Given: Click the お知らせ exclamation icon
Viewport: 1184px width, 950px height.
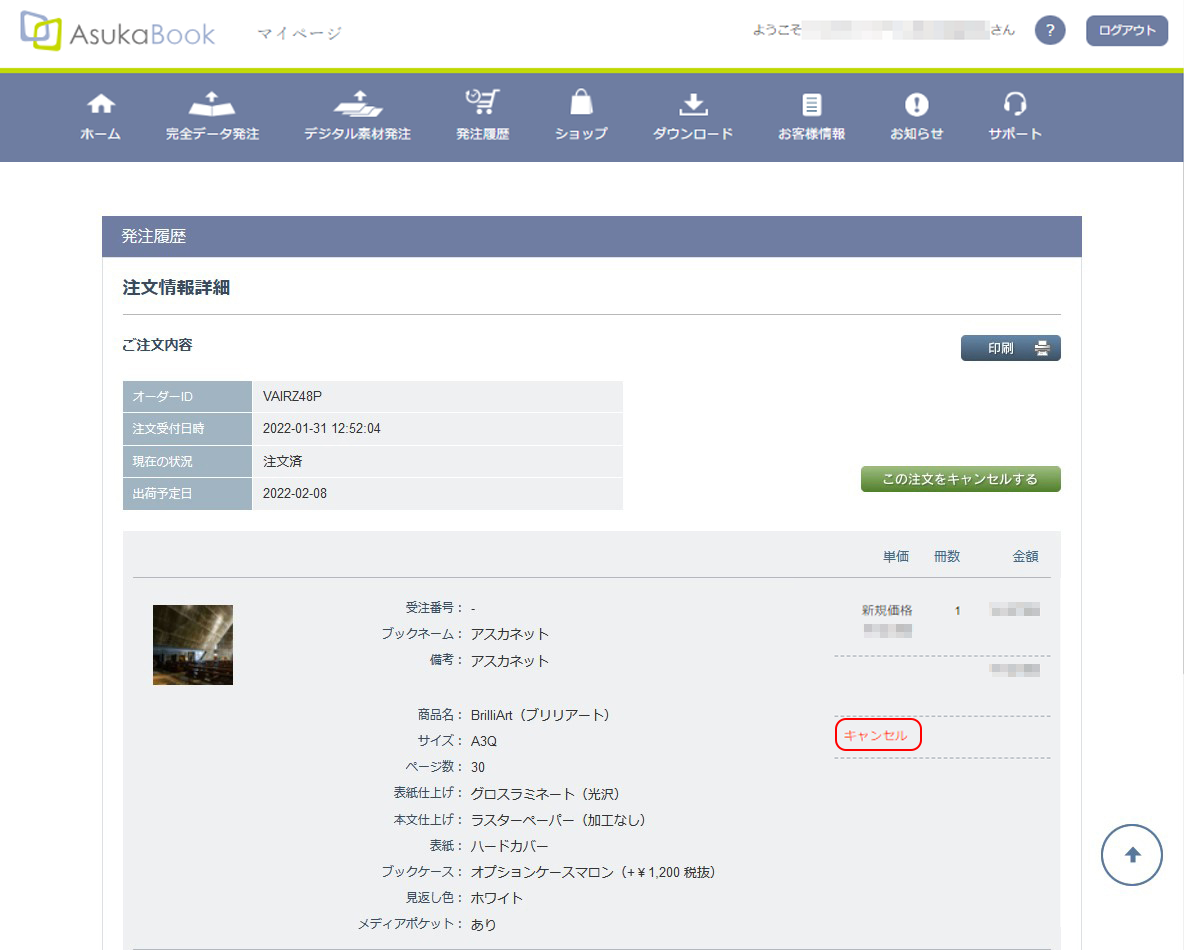Looking at the screenshot, I should tap(916, 104).
